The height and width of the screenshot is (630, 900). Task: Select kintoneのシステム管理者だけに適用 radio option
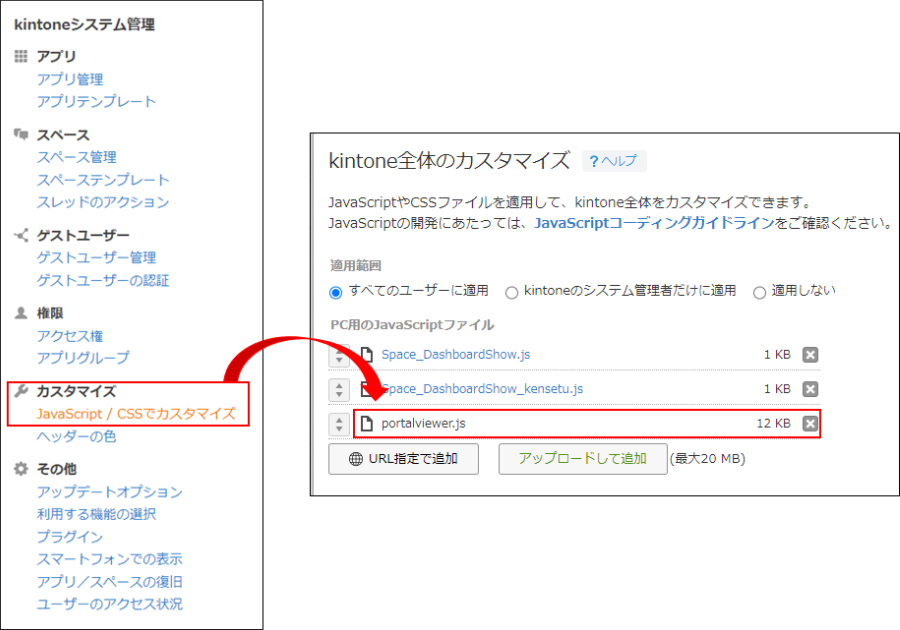click(511, 293)
